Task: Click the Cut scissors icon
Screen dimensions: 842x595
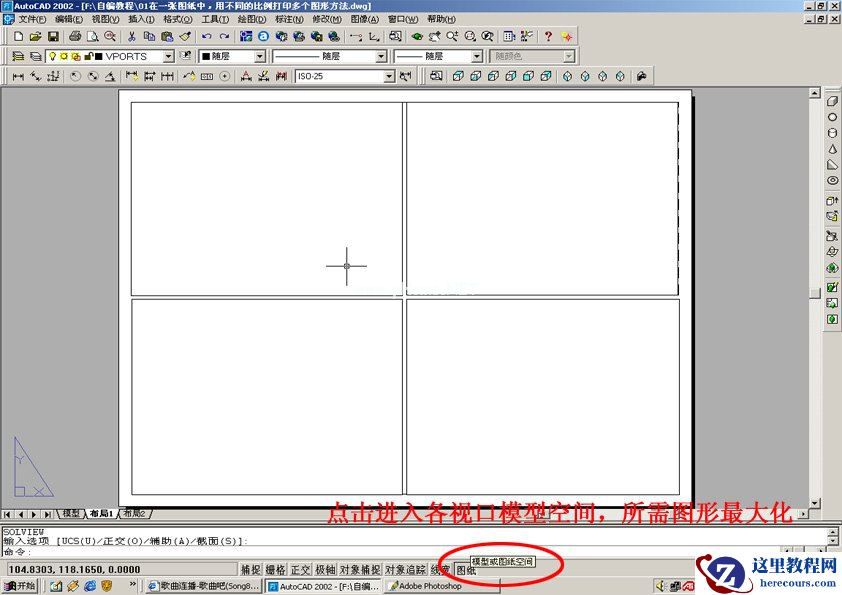Action: [x=132, y=37]
